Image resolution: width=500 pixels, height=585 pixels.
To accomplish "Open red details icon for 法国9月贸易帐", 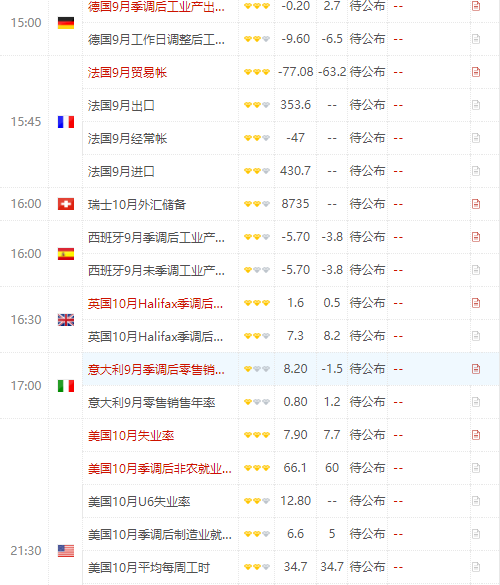I will tap(476, 72).
